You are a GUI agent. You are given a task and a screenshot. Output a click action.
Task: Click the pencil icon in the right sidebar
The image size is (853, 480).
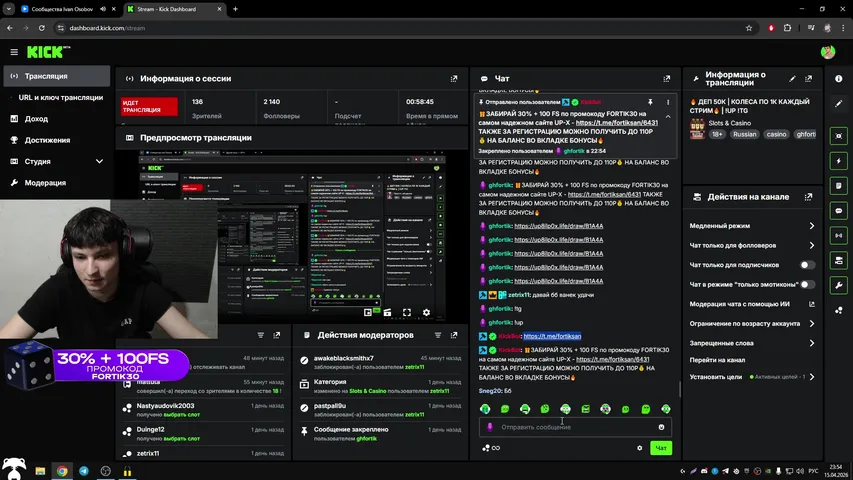click(x=838, y=103)
